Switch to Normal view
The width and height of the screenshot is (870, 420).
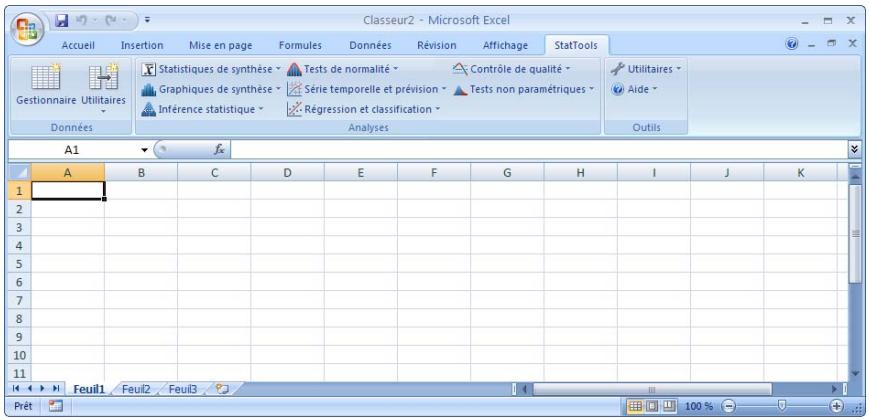[635, 406]
